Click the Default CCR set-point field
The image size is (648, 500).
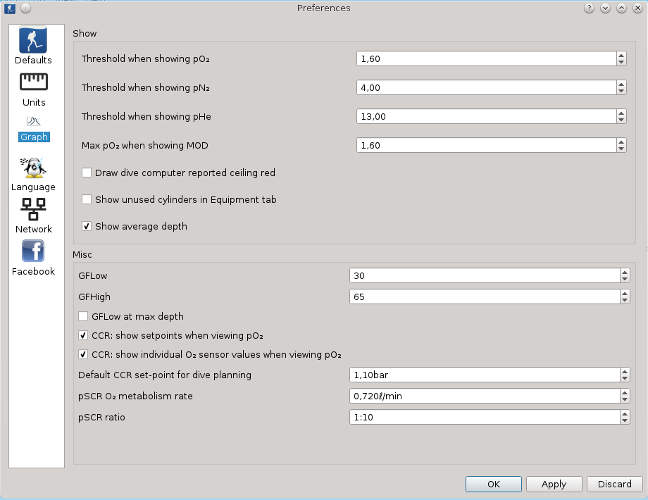tap(484, 375)
